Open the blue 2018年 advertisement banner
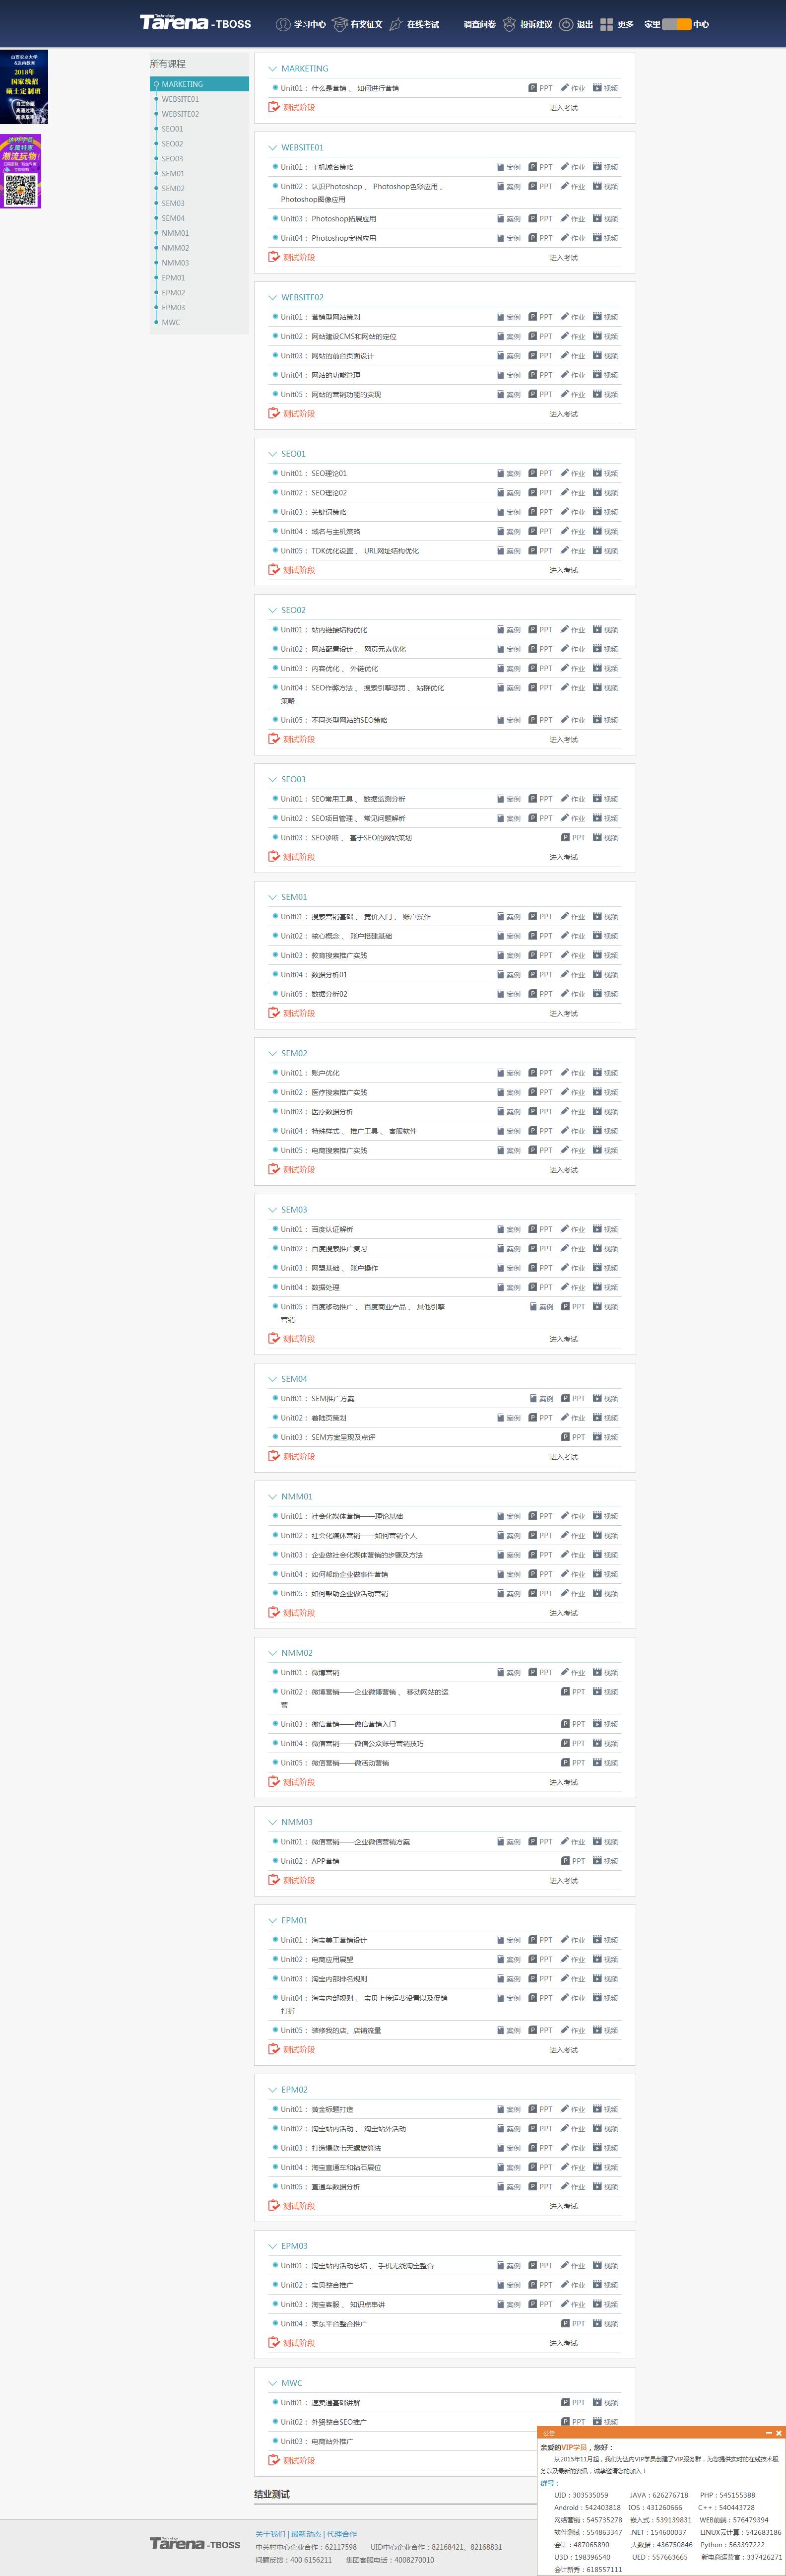The height and width of the screenshot is (2576, 786). click(x=24, y=87)
